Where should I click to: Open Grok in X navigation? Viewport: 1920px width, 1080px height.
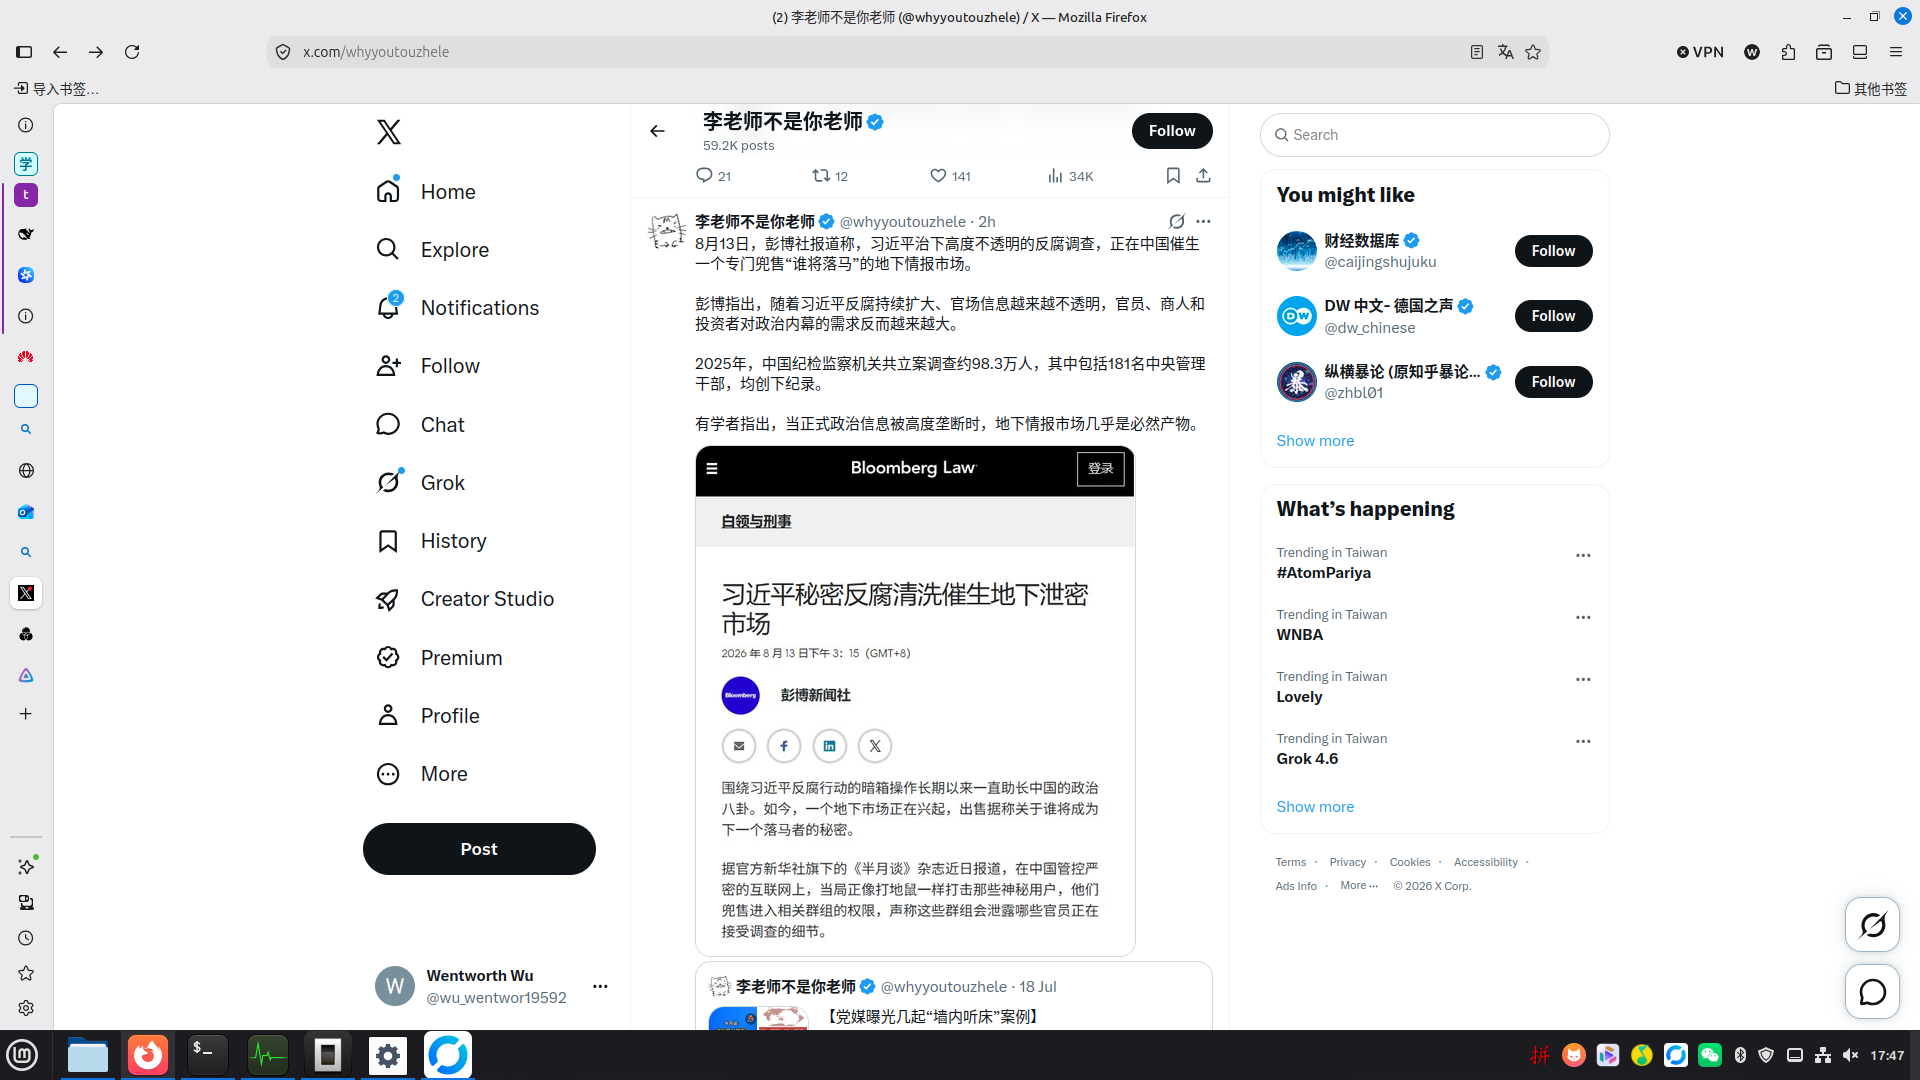point(421,483)
